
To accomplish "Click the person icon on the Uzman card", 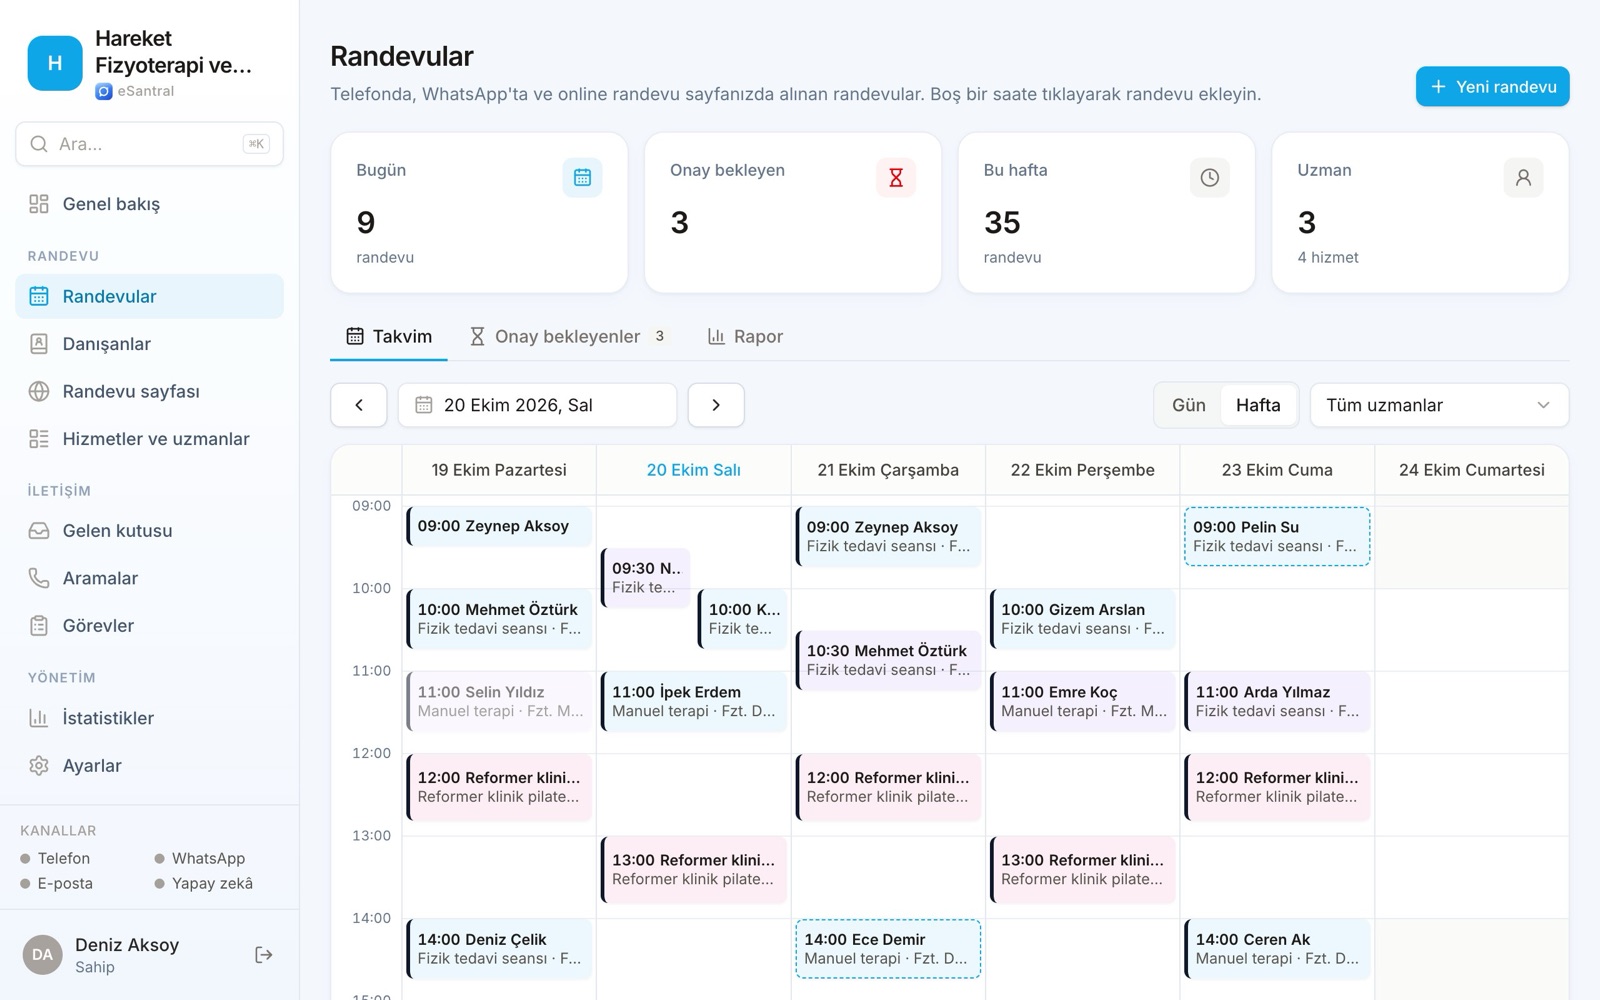I will coord(1523,178).
